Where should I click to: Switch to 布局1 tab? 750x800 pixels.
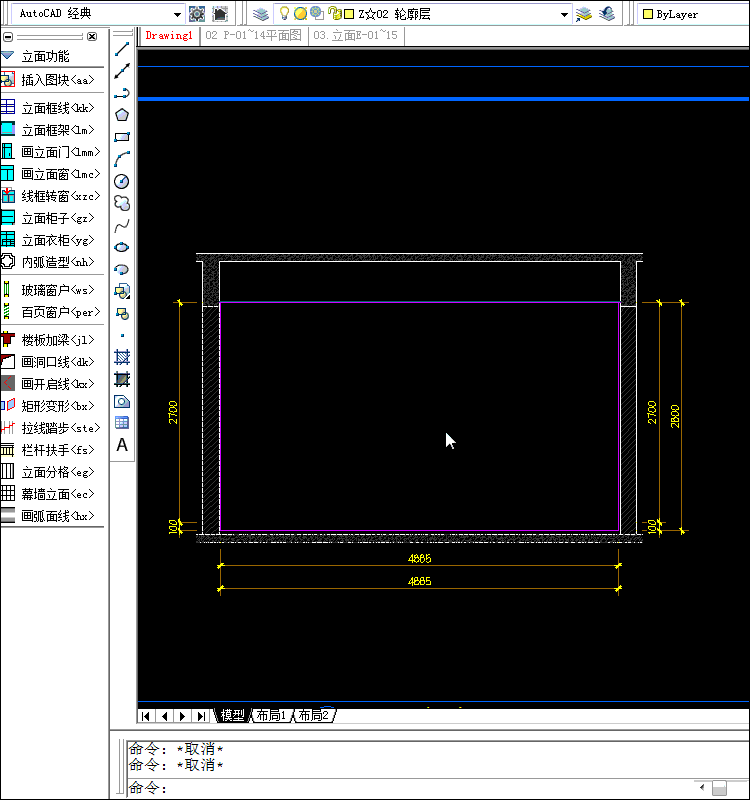pos(271,715)
